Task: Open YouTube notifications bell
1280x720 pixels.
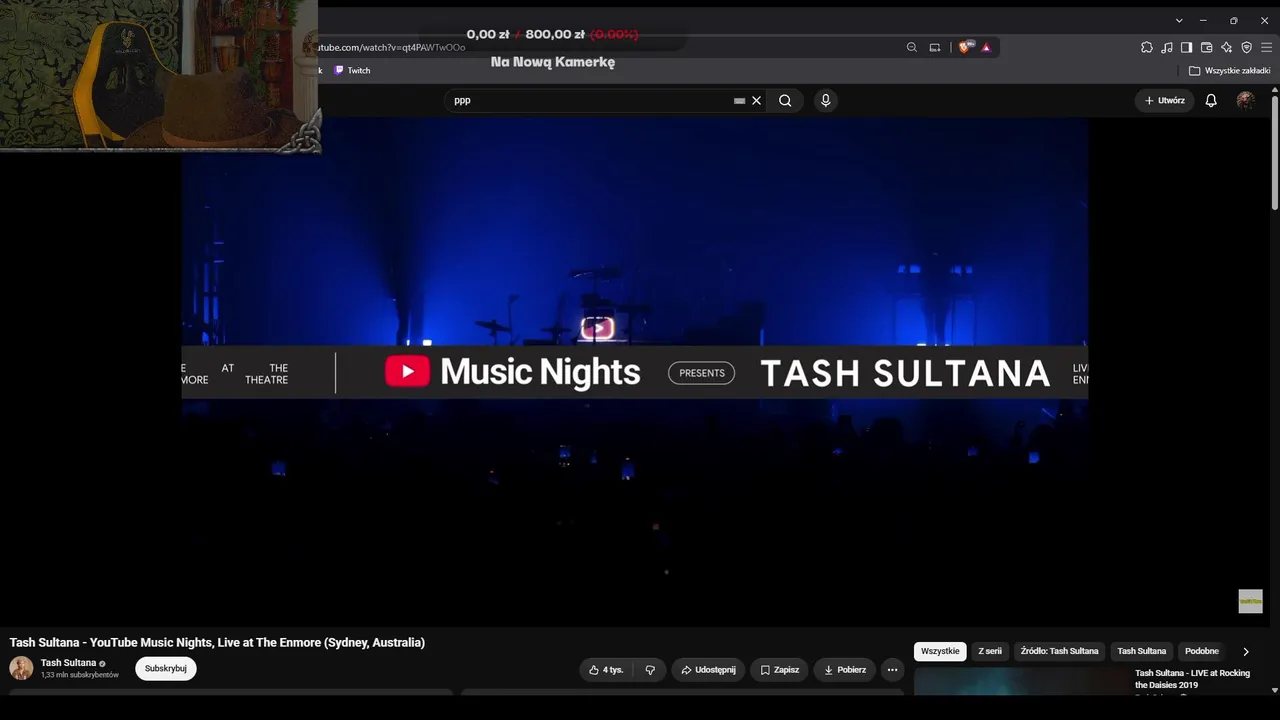Action: (1211, 100)
